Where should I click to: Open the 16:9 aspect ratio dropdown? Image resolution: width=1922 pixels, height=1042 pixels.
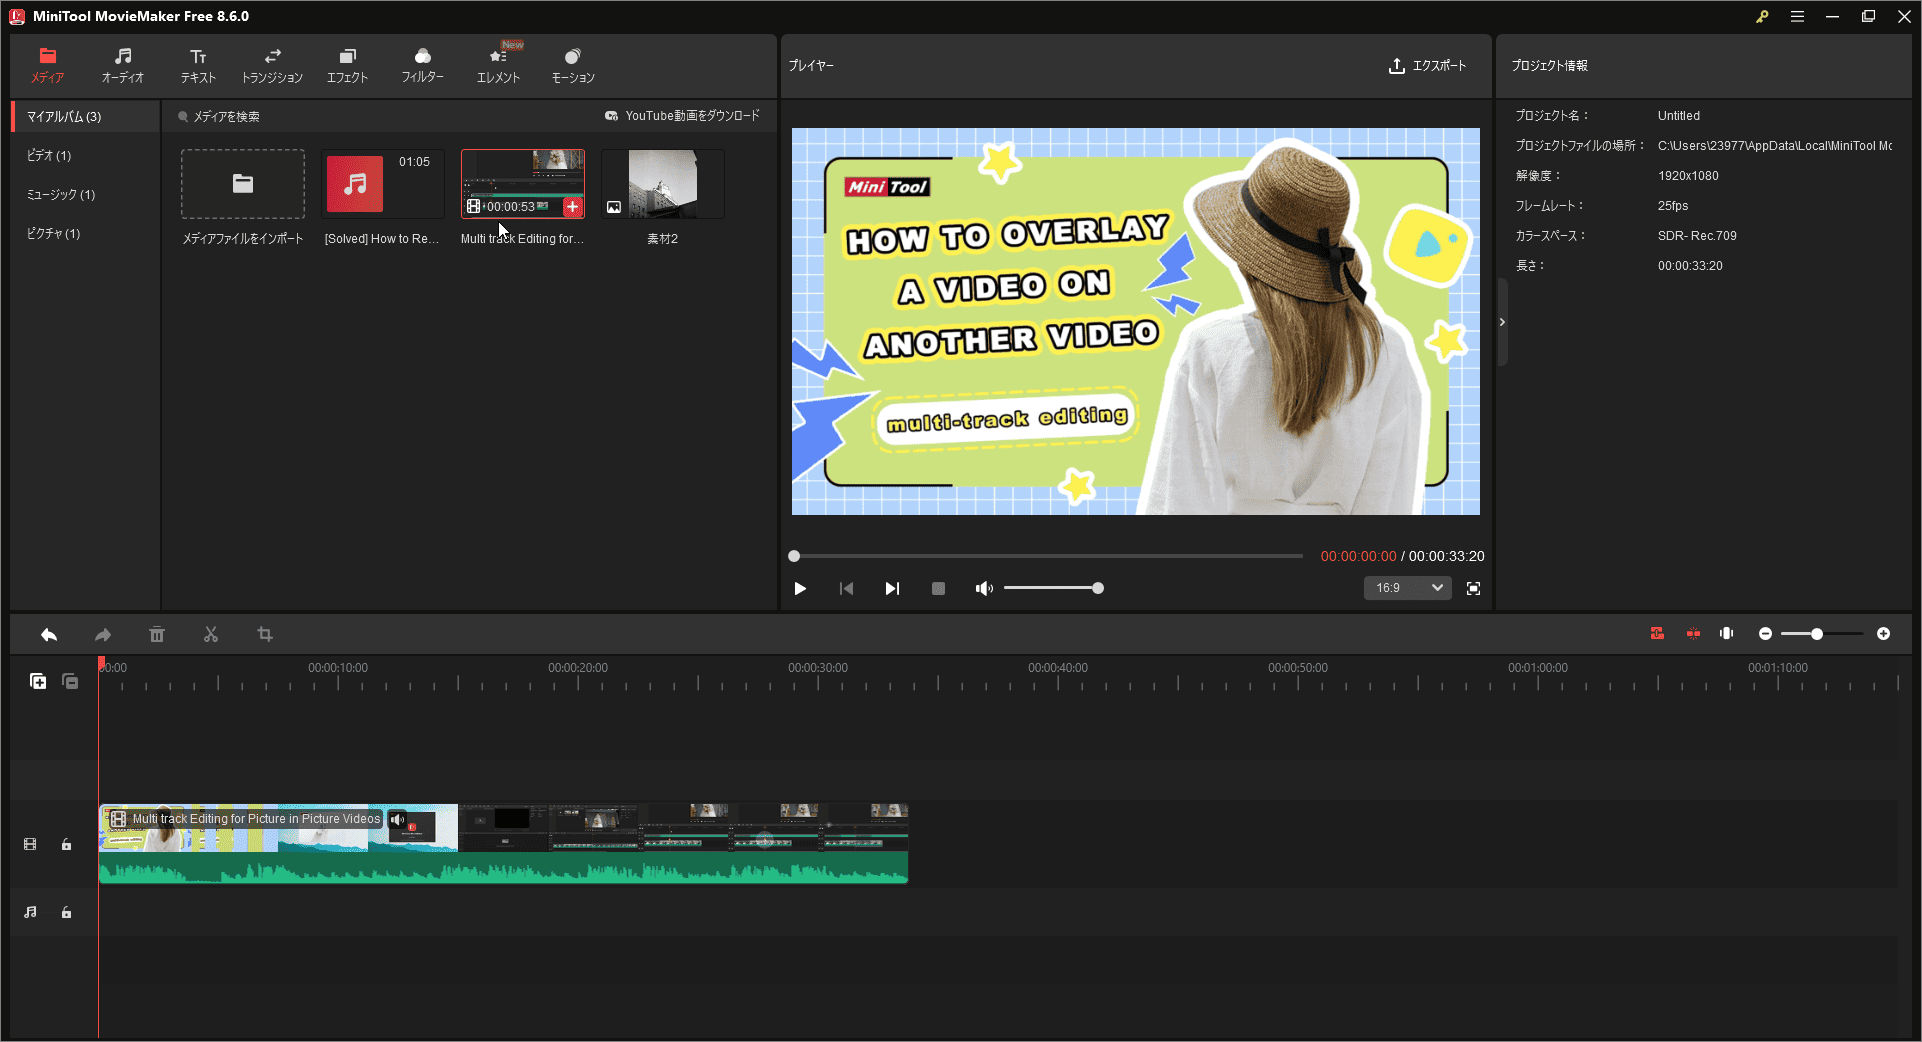tap(1406, 588)
